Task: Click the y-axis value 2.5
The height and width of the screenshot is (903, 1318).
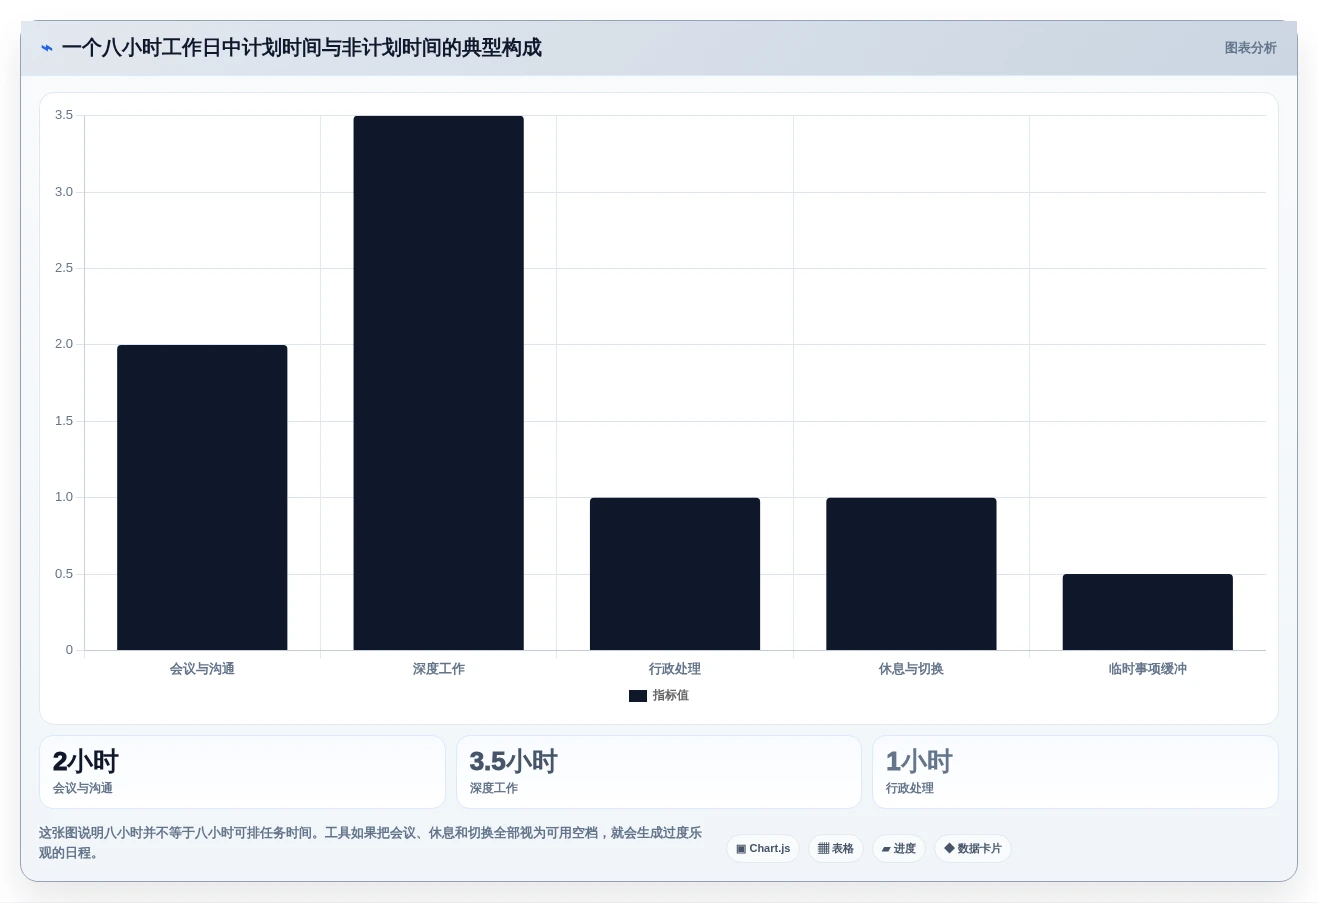Action: point(64,268)
